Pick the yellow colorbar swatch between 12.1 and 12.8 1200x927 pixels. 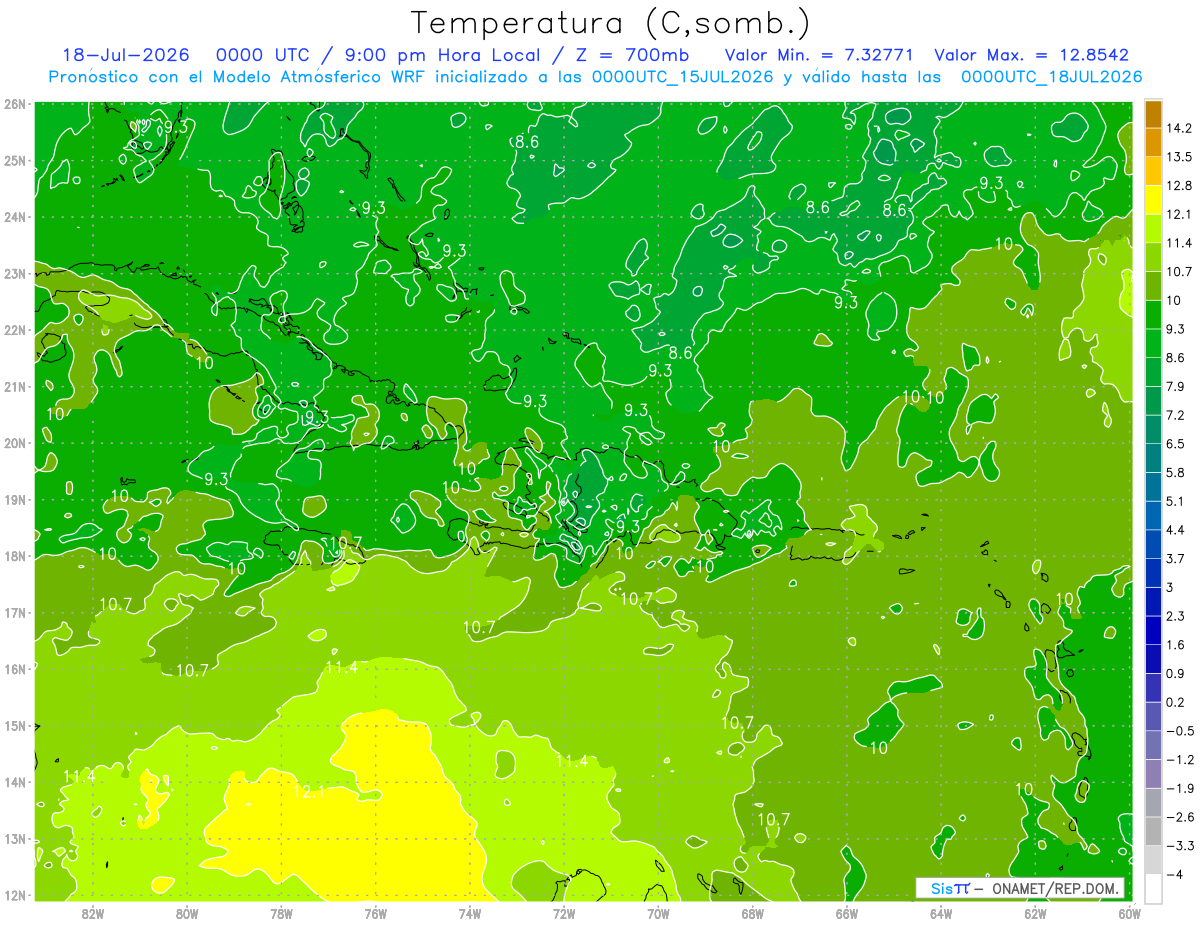pos(1153,200)
